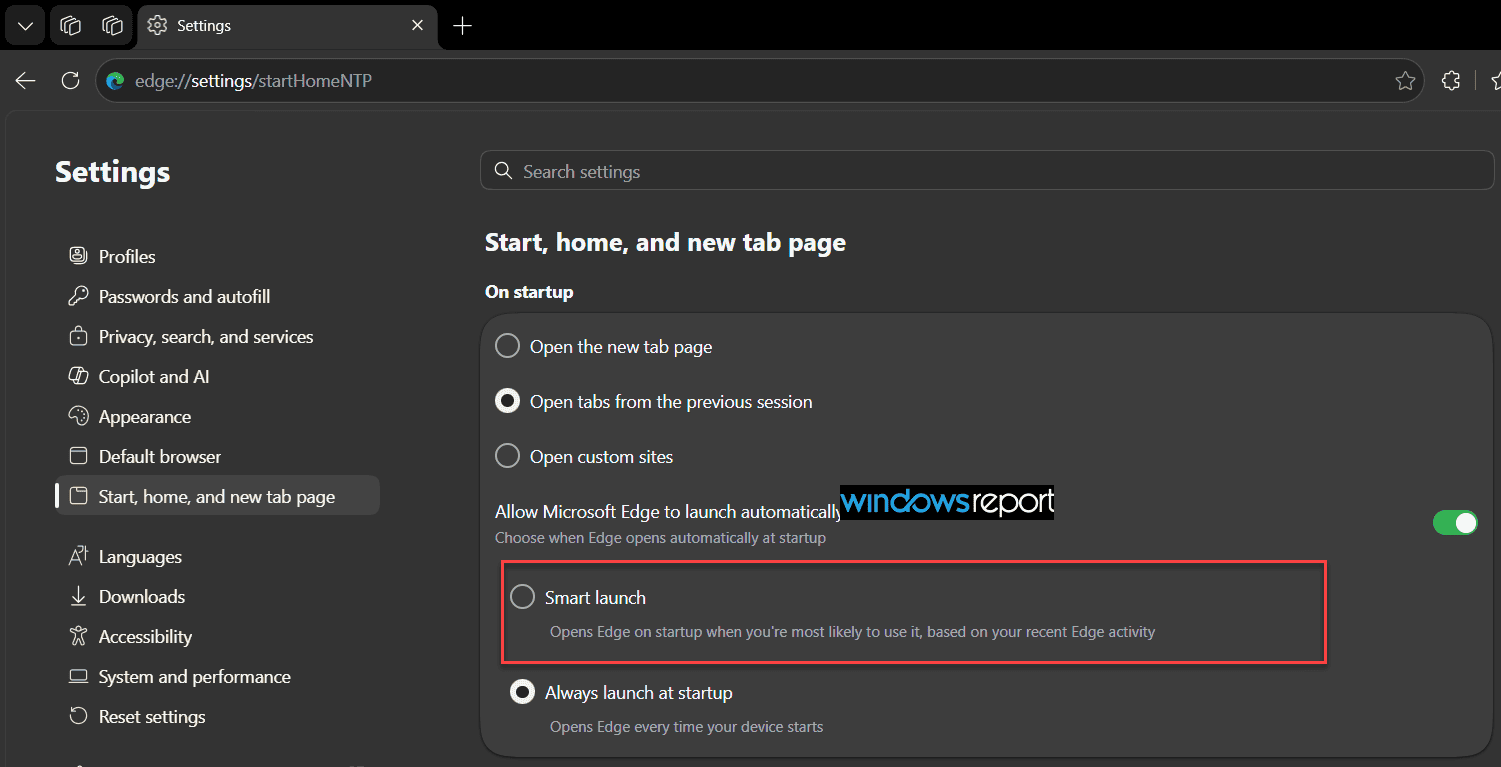
Task: Click the Downloads arrow icon
Action: click(78, 596)
